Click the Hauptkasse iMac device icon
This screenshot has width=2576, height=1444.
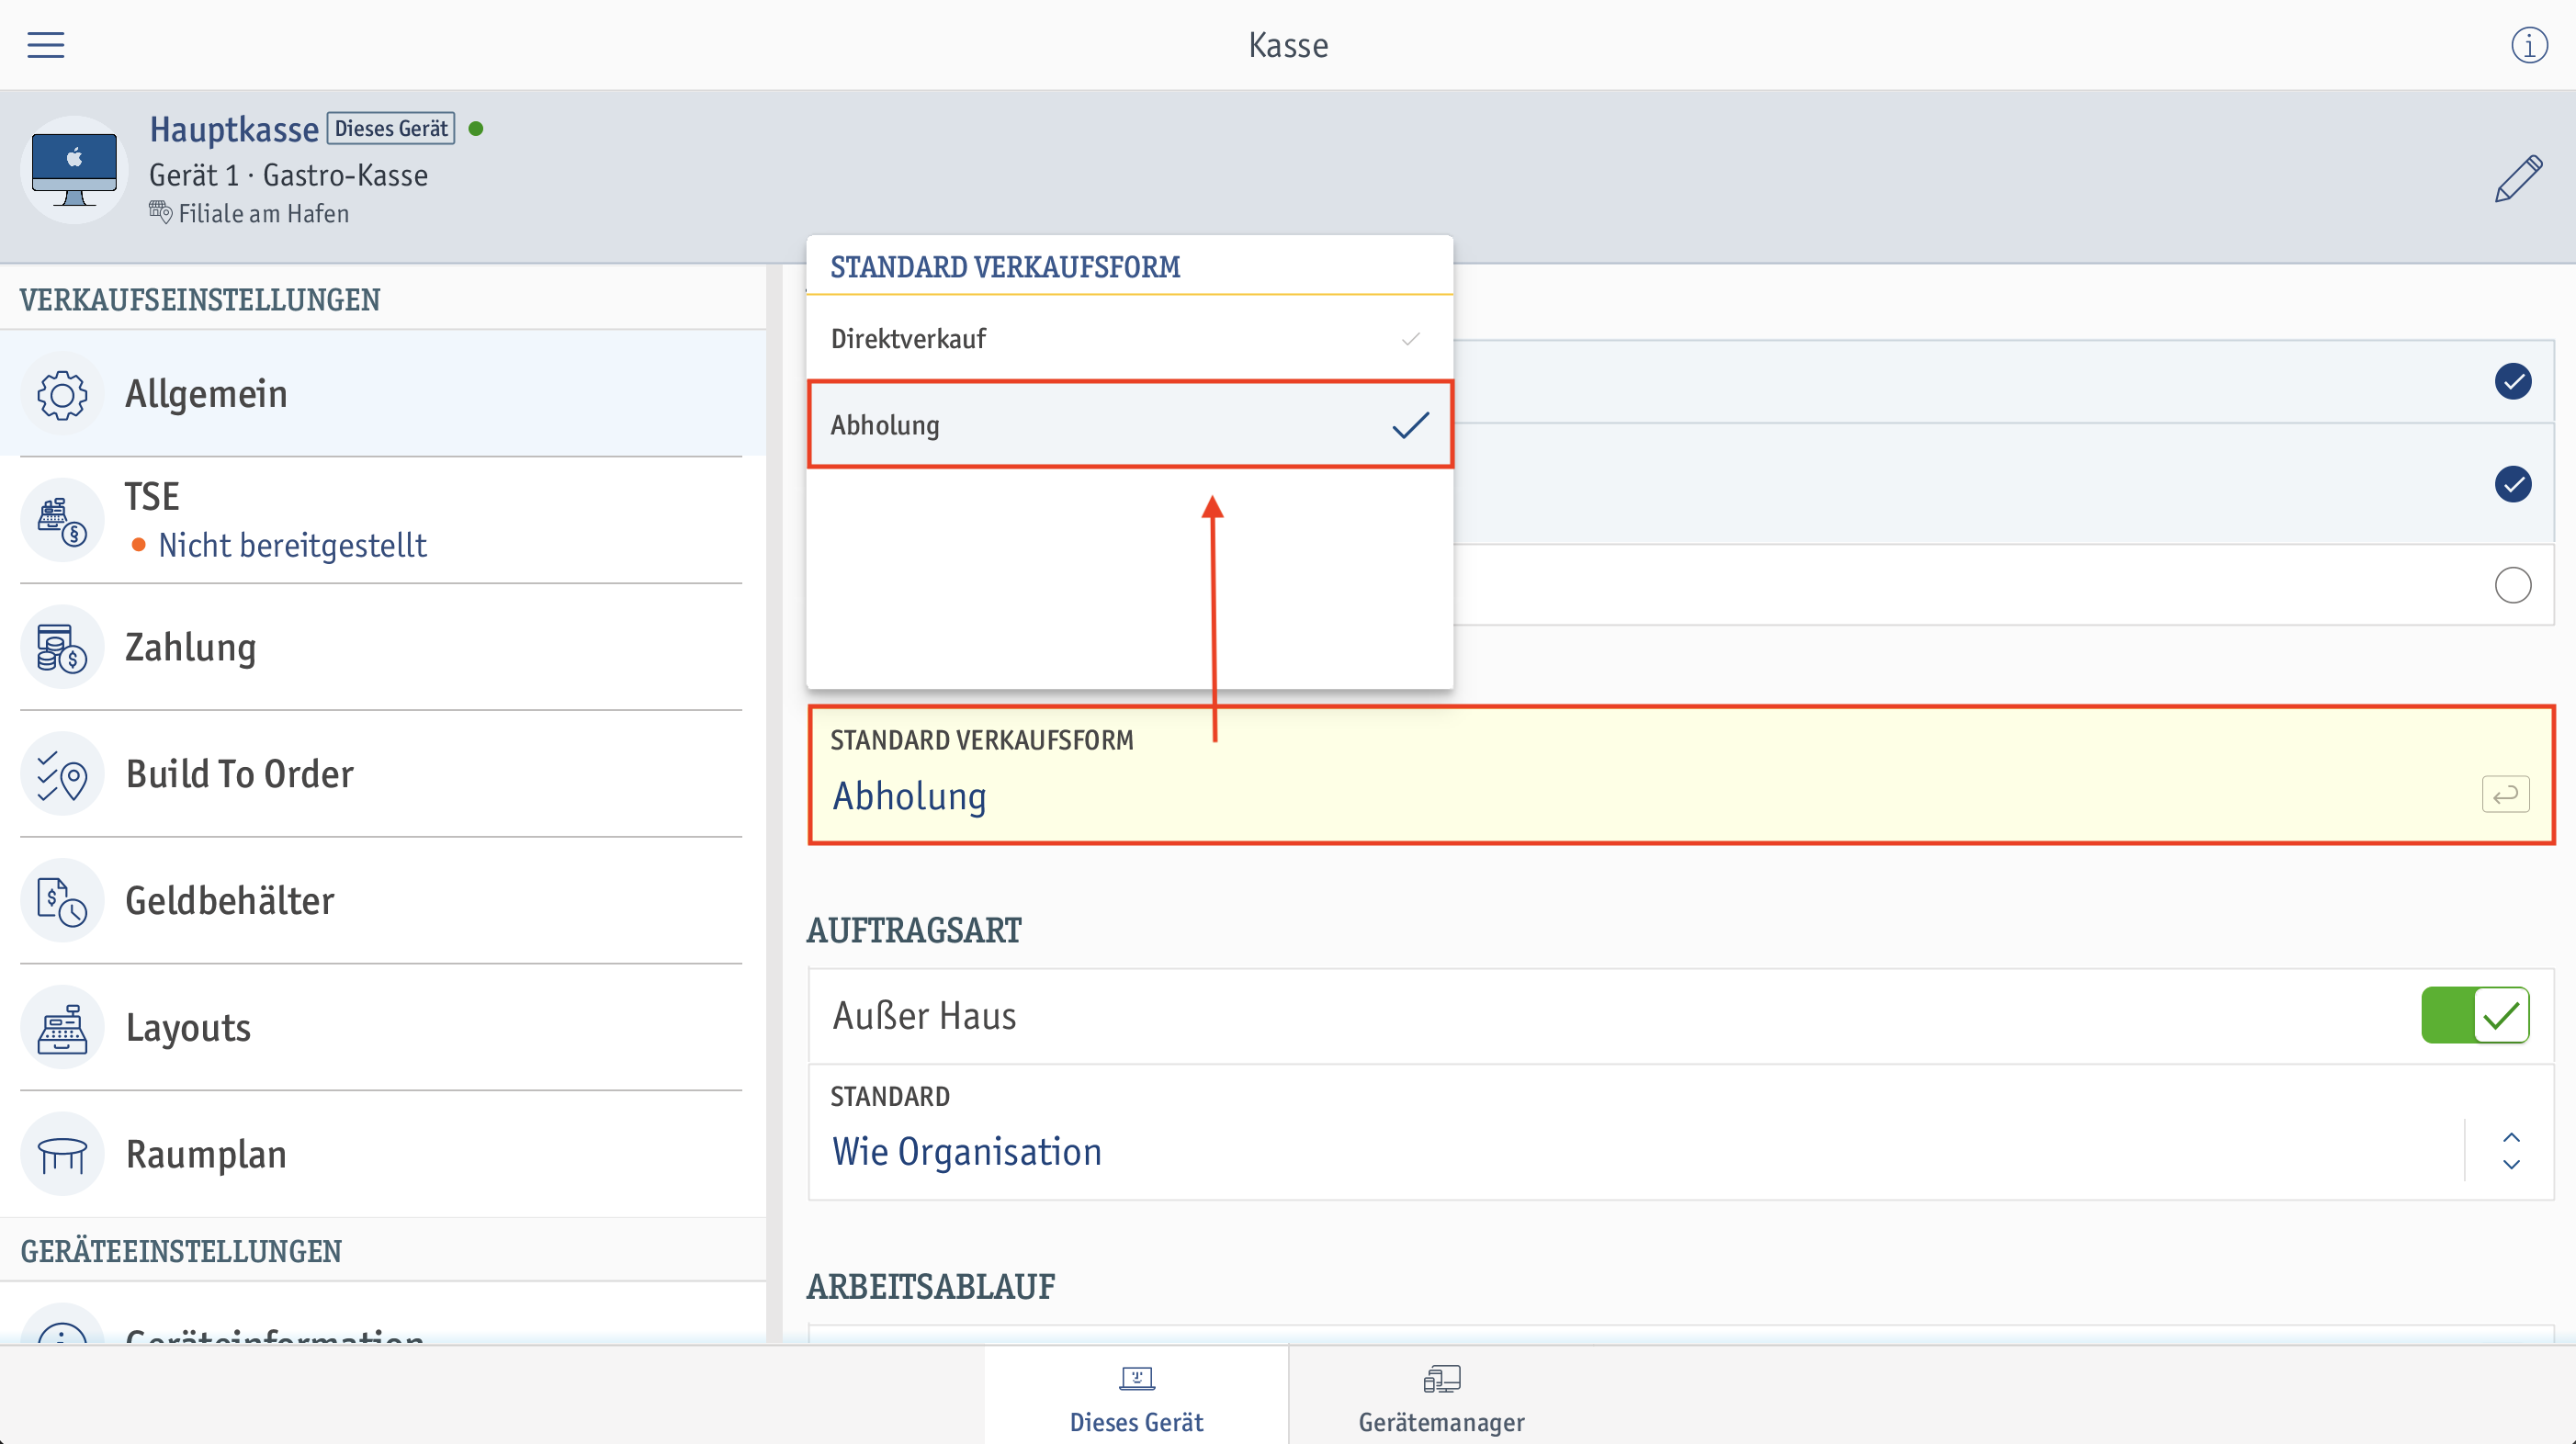(74, 170)
